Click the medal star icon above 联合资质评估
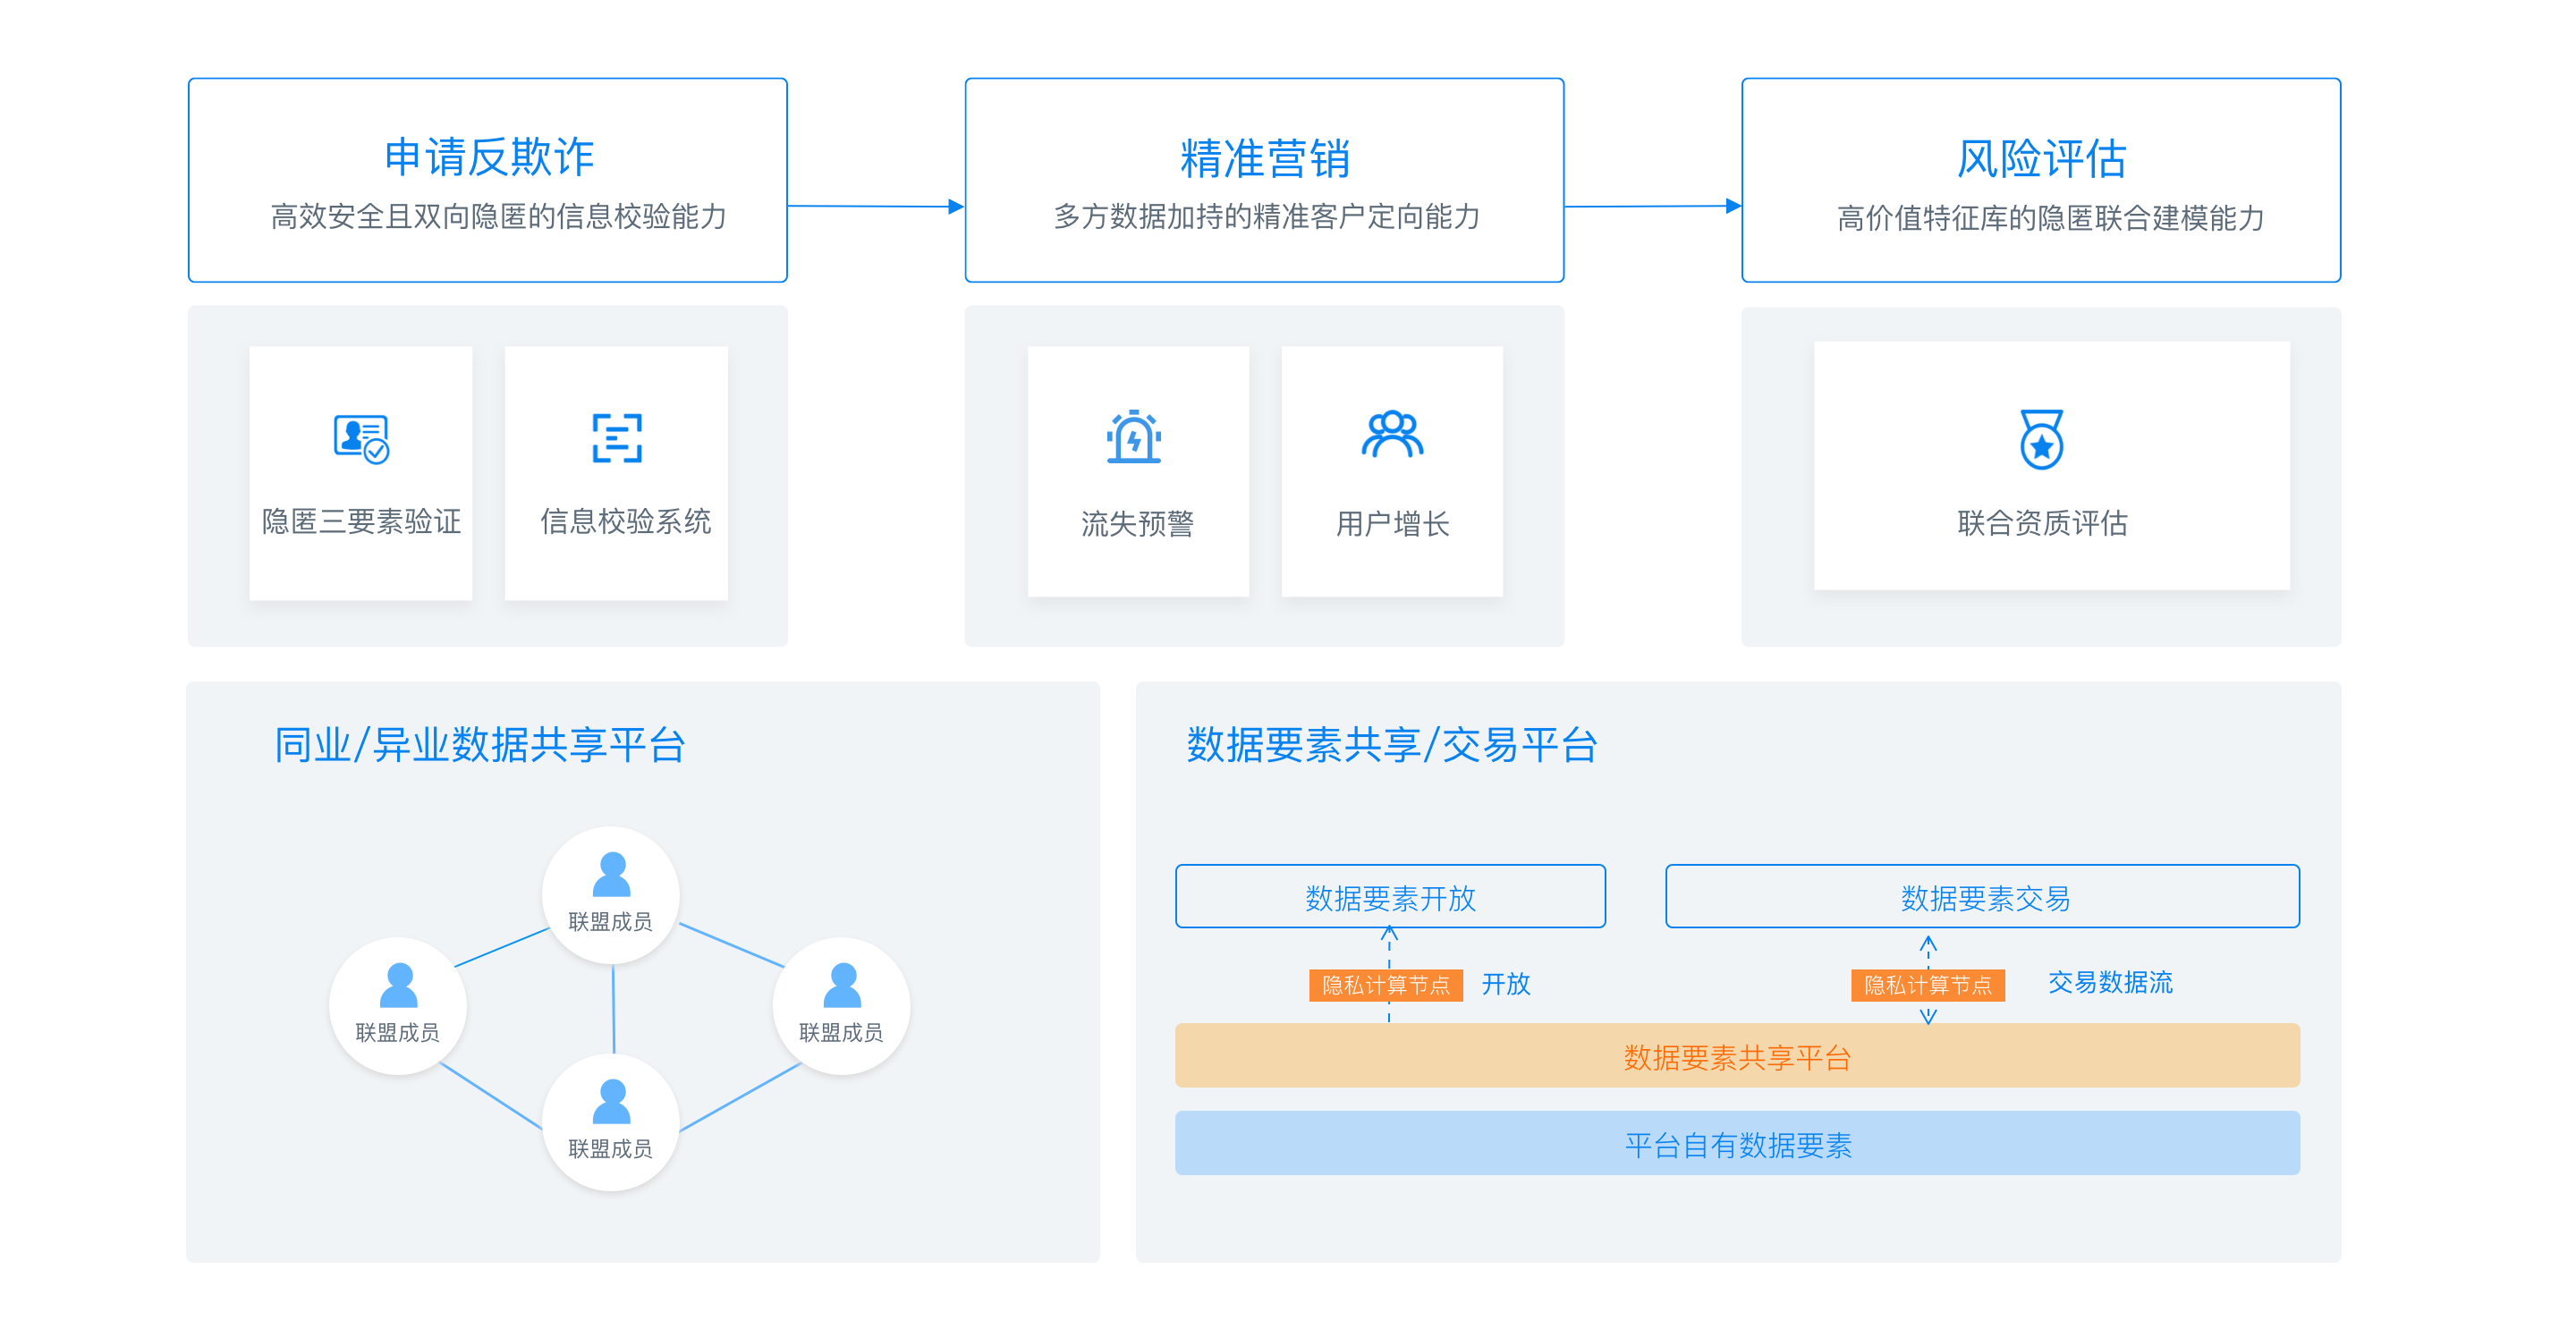This screenshot has height=1329, width=2576. pyautogui.click(x=2041, y=439)
